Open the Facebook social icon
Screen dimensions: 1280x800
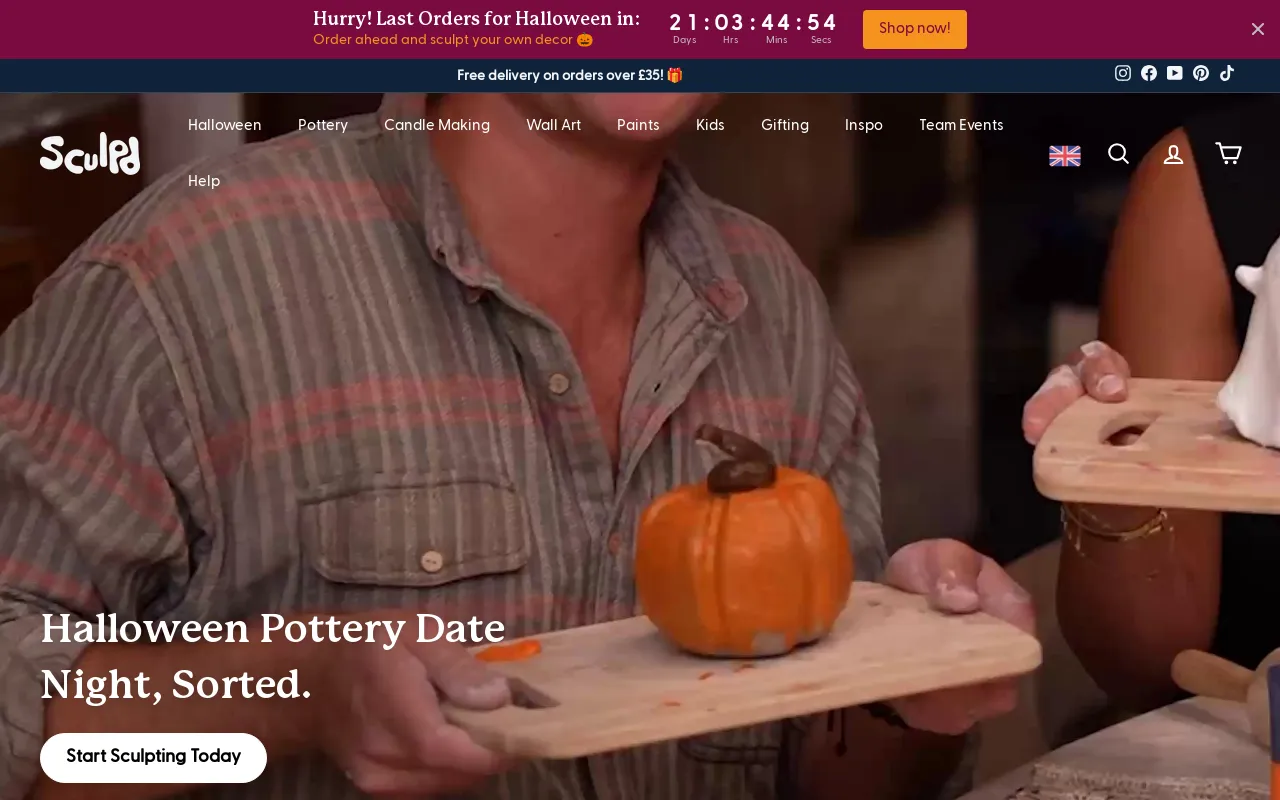[1149, 73]
